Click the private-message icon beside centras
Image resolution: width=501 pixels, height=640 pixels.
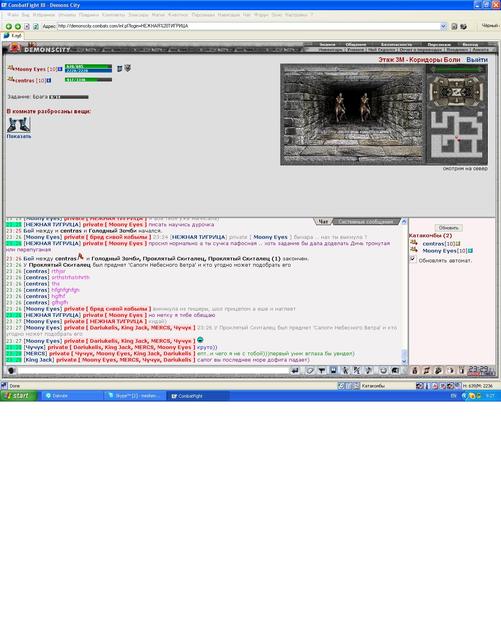pyautogui.click(x=413, y=243)
